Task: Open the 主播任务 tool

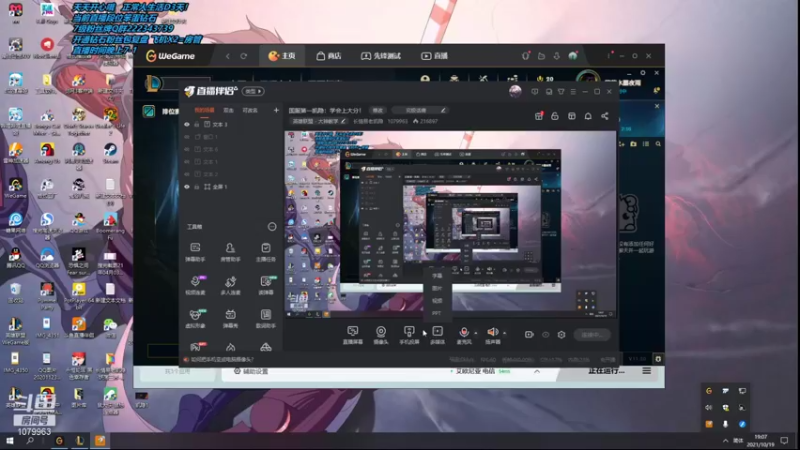Action: pos(266,252)
